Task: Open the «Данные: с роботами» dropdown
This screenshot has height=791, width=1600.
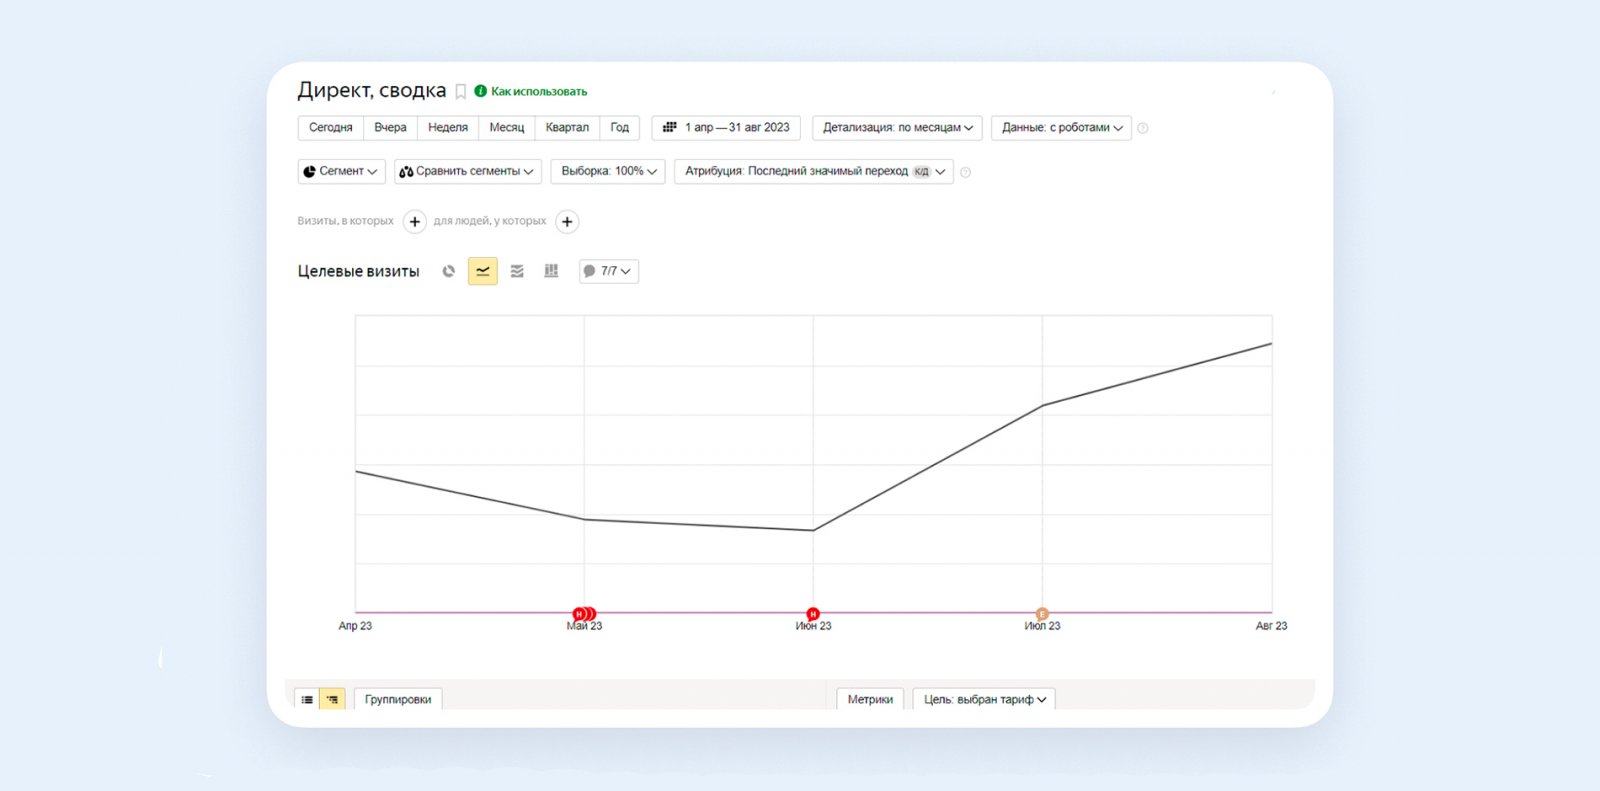Action: tap(1061, 128)
